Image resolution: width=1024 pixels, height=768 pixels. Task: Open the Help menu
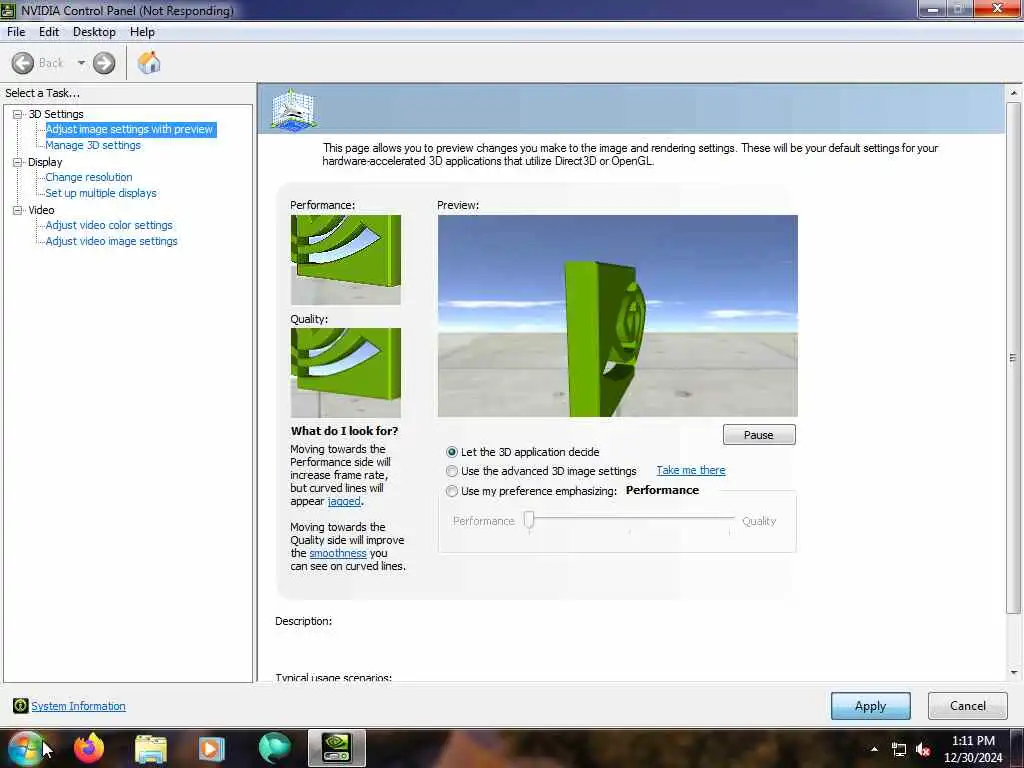tap(142, 32)
